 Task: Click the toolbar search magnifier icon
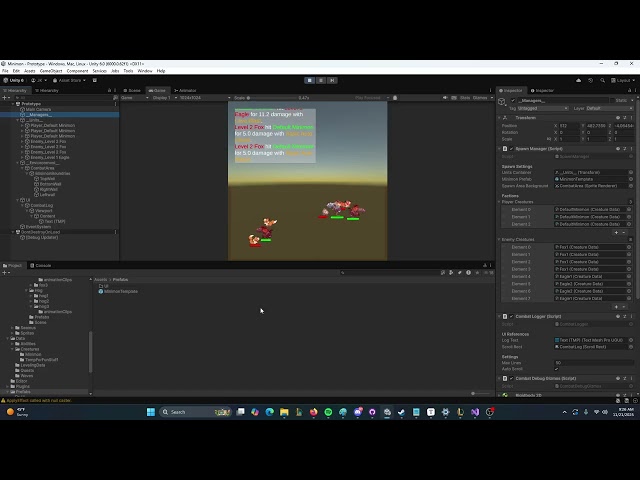tap(602, 80)
